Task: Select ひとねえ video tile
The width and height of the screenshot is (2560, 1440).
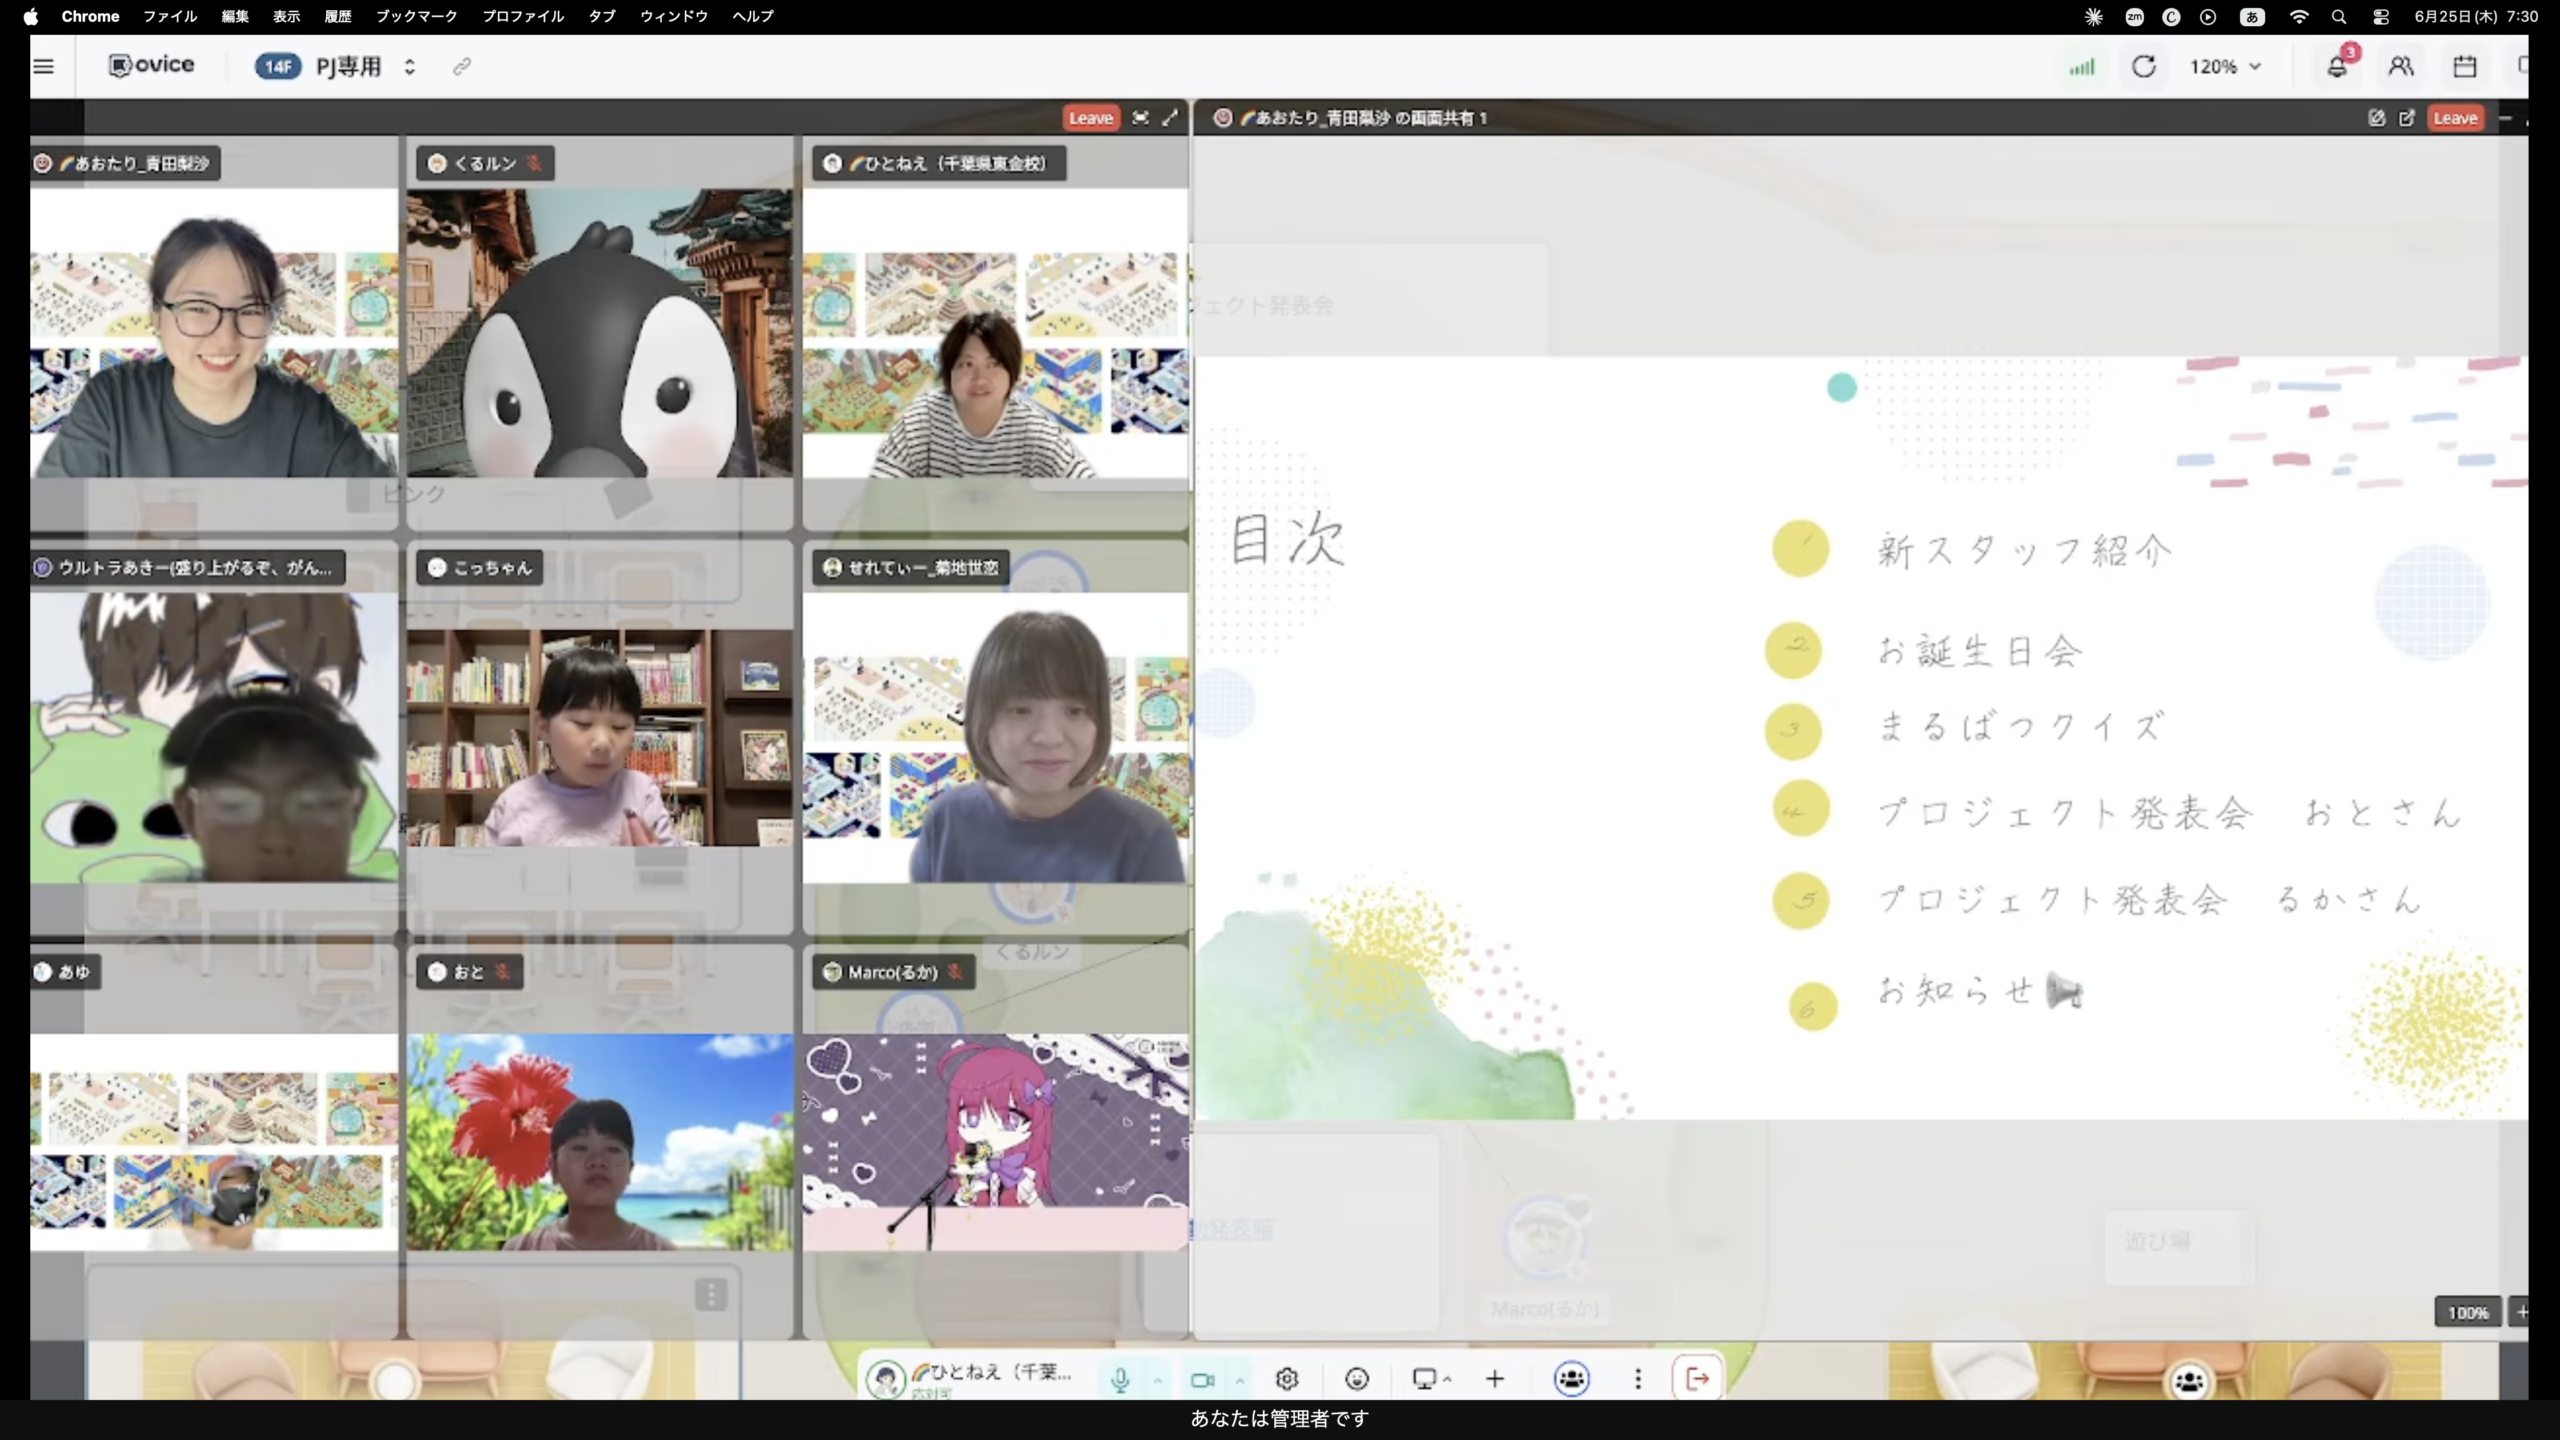Action: 996,332
